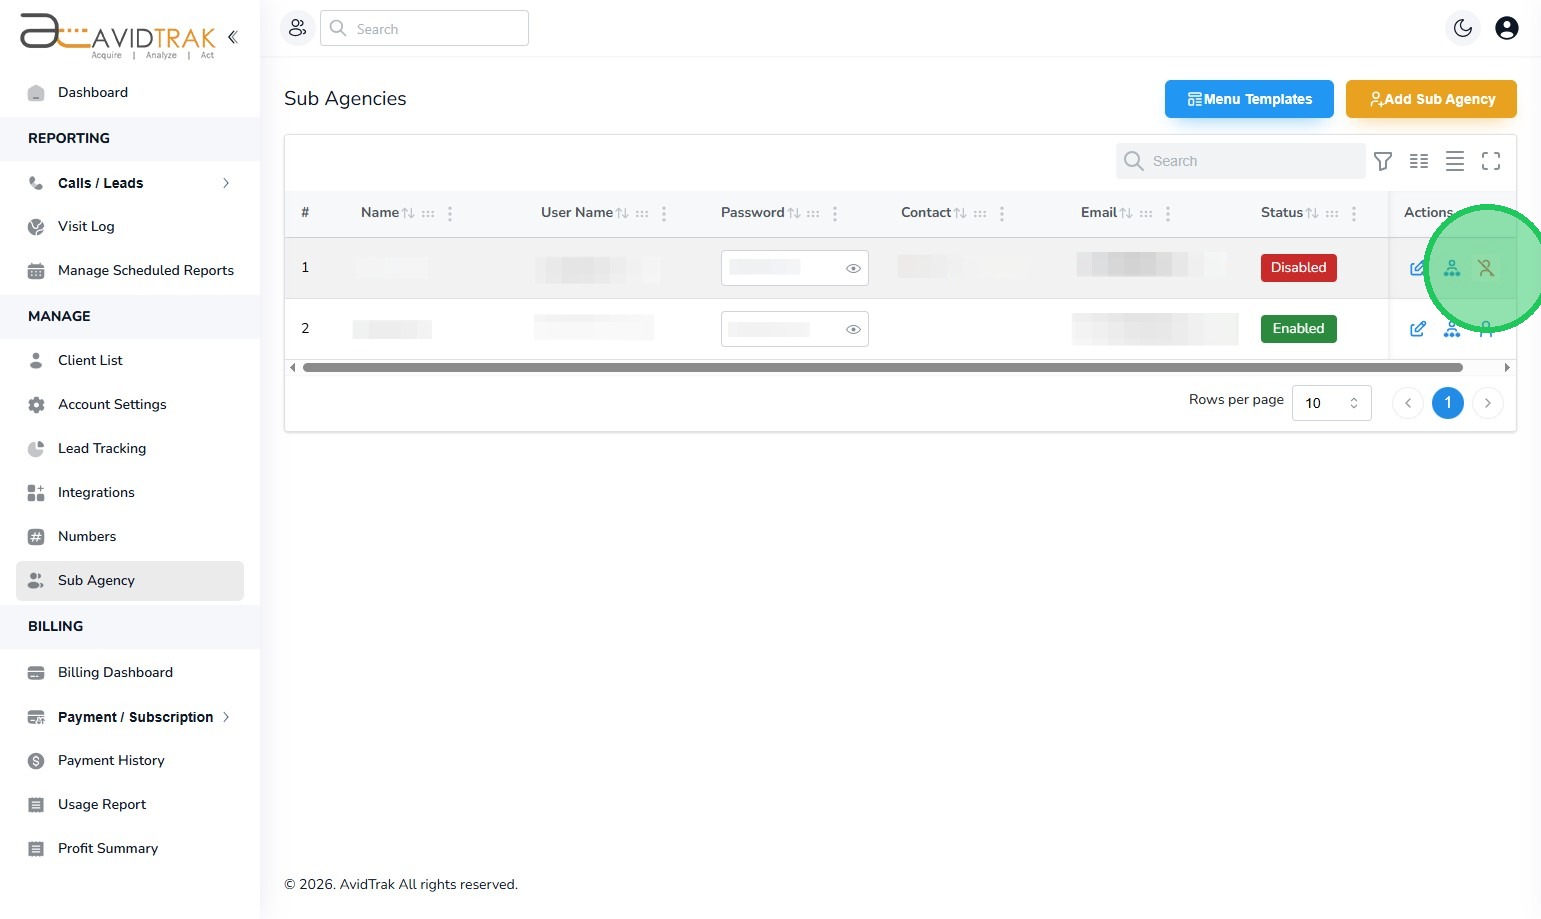Expand the Payment / Subscription submenu
Viewport: 1541px width, 919px height.
226,717
